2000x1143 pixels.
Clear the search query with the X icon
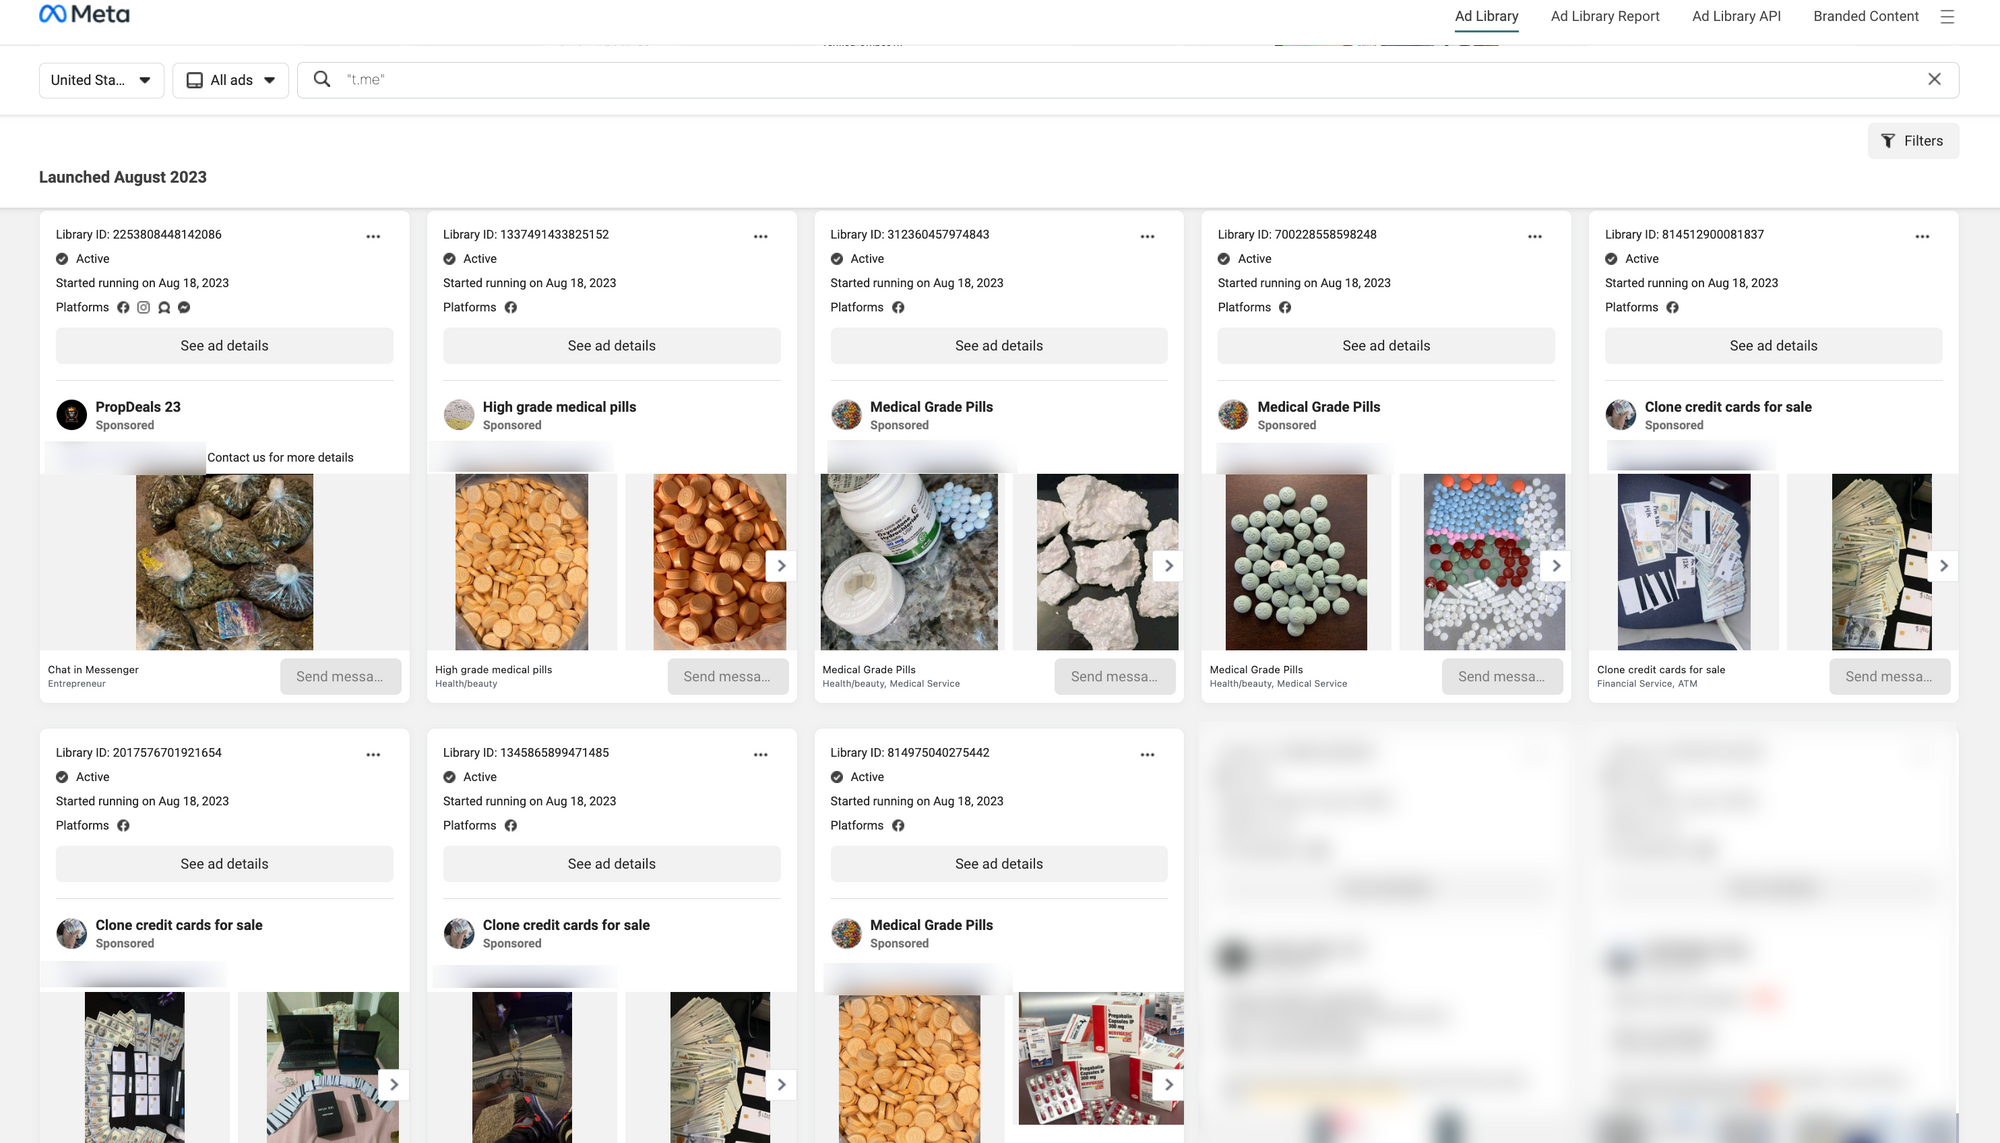tap(1934, 80)
